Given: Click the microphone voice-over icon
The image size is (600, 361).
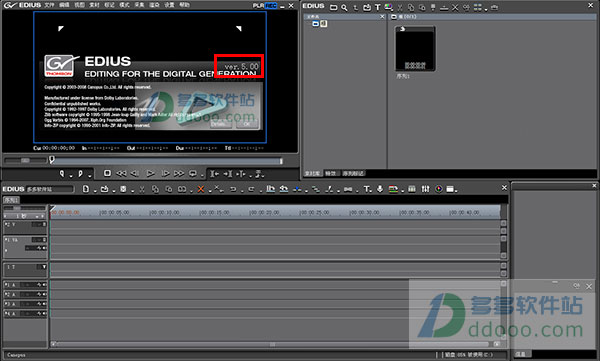Looking at the screenshot, I should coord(380,189).
